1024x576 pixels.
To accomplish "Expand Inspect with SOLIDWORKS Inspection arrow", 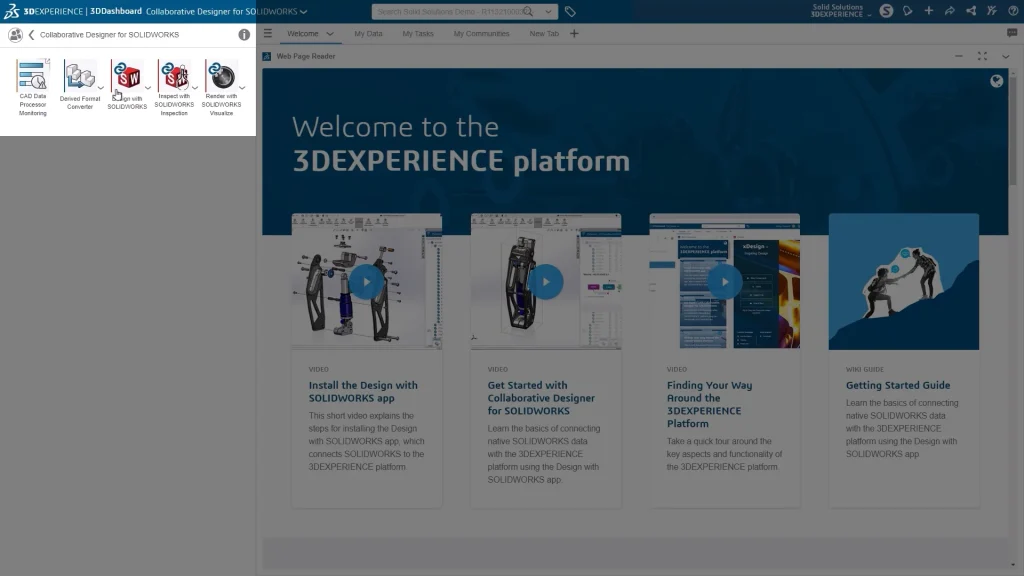I will point(195,88).
